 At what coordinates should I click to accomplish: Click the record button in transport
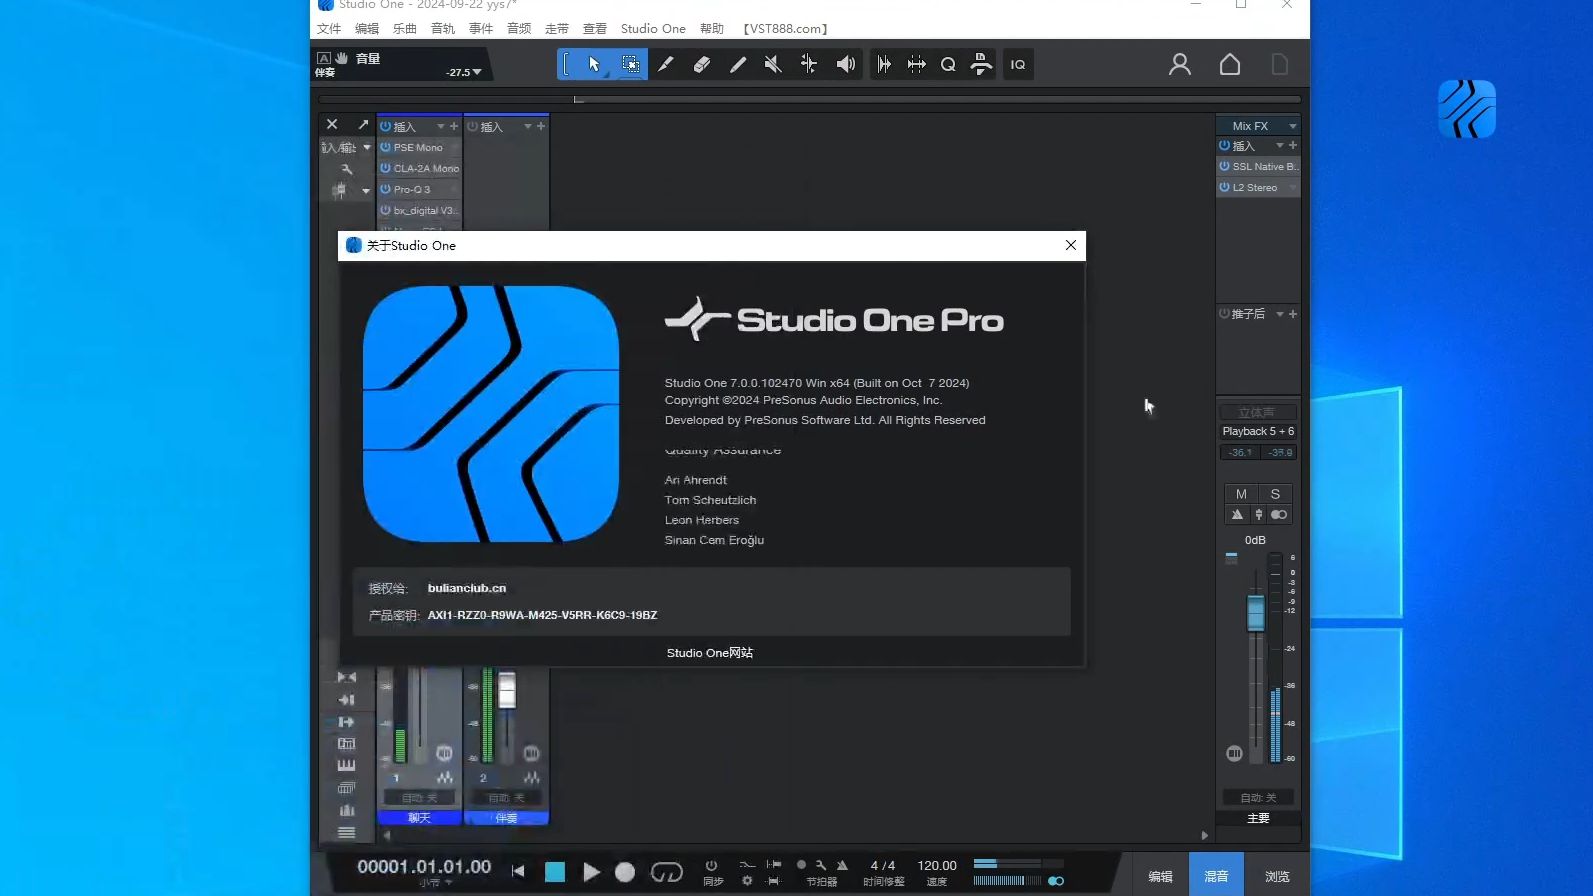pyautogui.click(x=625, y=872)
